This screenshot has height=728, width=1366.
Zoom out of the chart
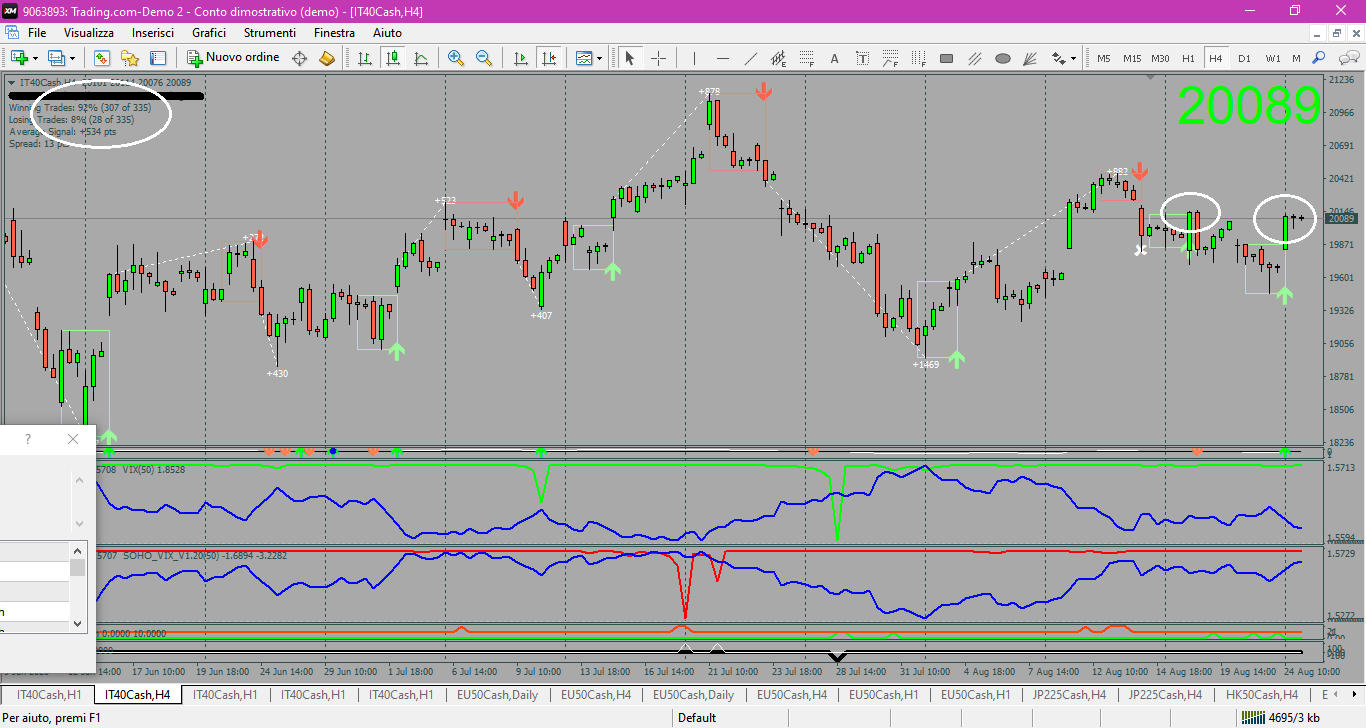(x=484, y=58)
